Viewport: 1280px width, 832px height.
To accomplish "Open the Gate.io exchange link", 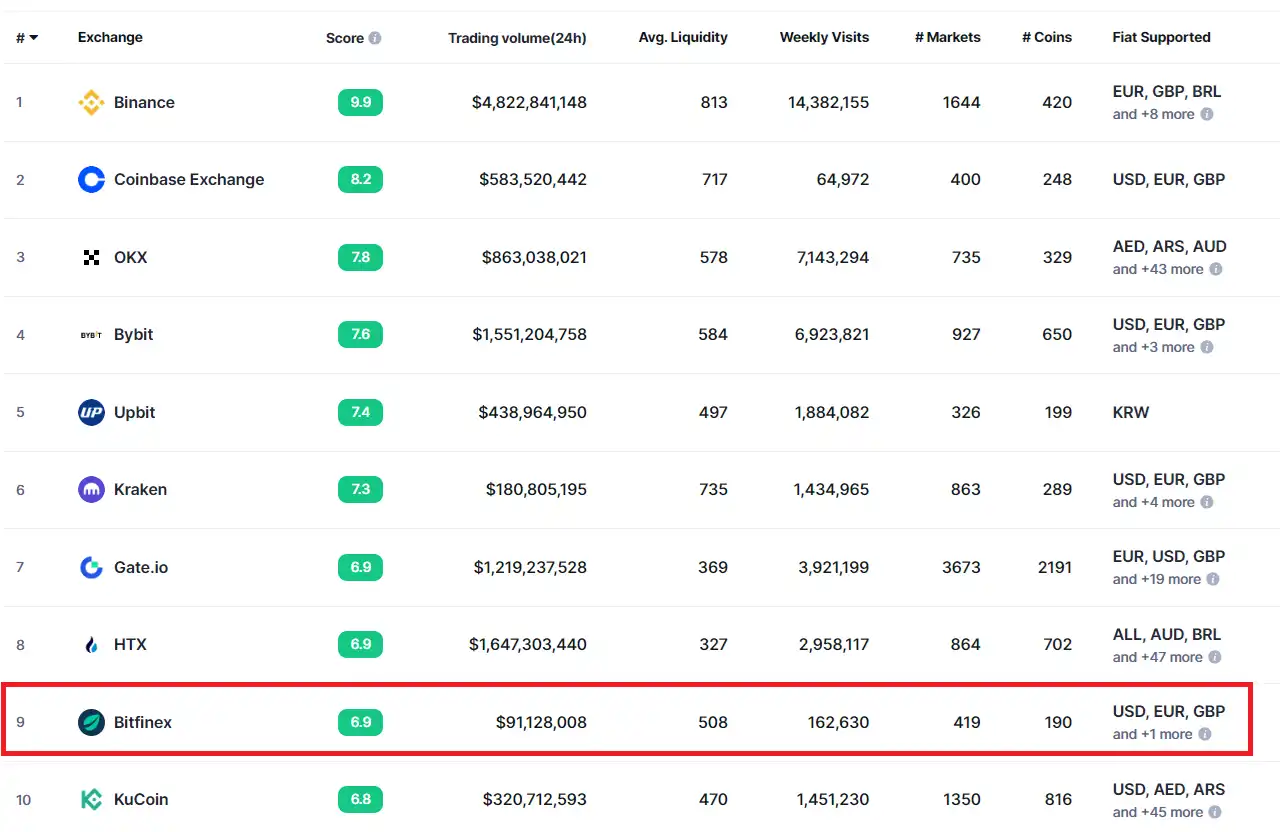I will 141,567.
